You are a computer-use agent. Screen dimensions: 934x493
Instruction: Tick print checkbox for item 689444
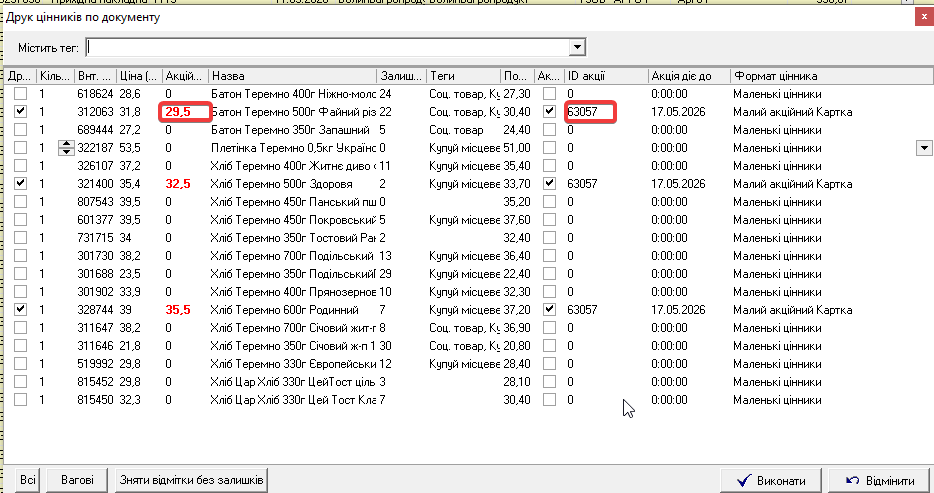click(21, 130)
